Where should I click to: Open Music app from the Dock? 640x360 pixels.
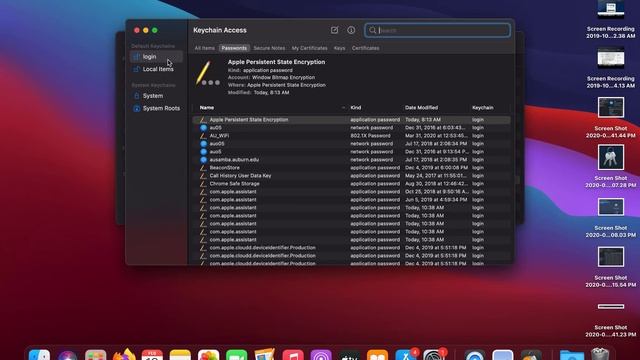[293, 355]
